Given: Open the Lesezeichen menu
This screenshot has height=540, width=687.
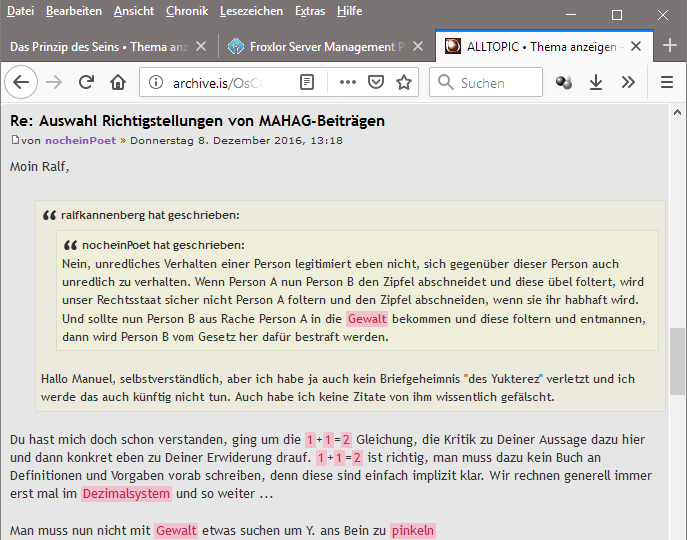Looking at the screenshot, I should [x=251, y=11].
